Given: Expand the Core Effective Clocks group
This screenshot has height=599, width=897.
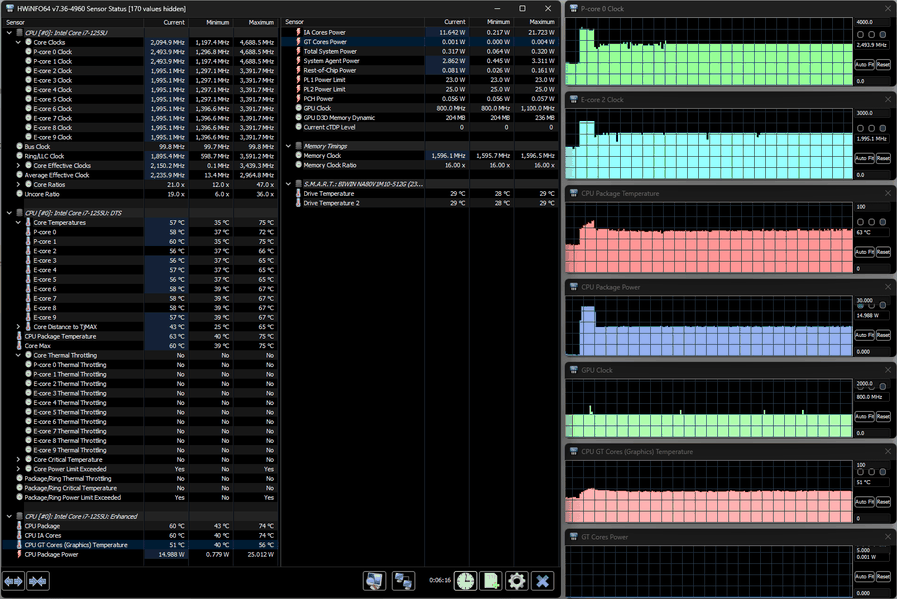Looking at the screenshot, I should 18,165.
